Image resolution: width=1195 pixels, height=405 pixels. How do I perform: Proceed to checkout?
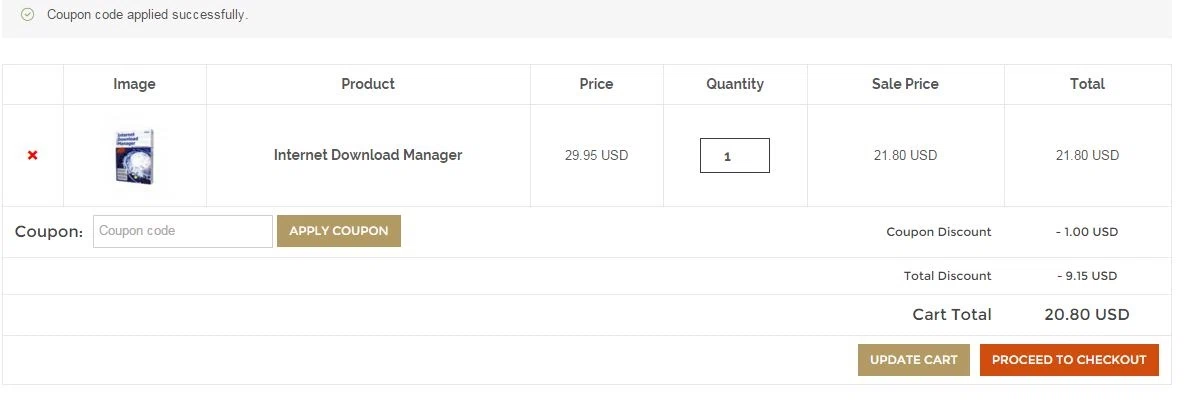point(1069,360)
